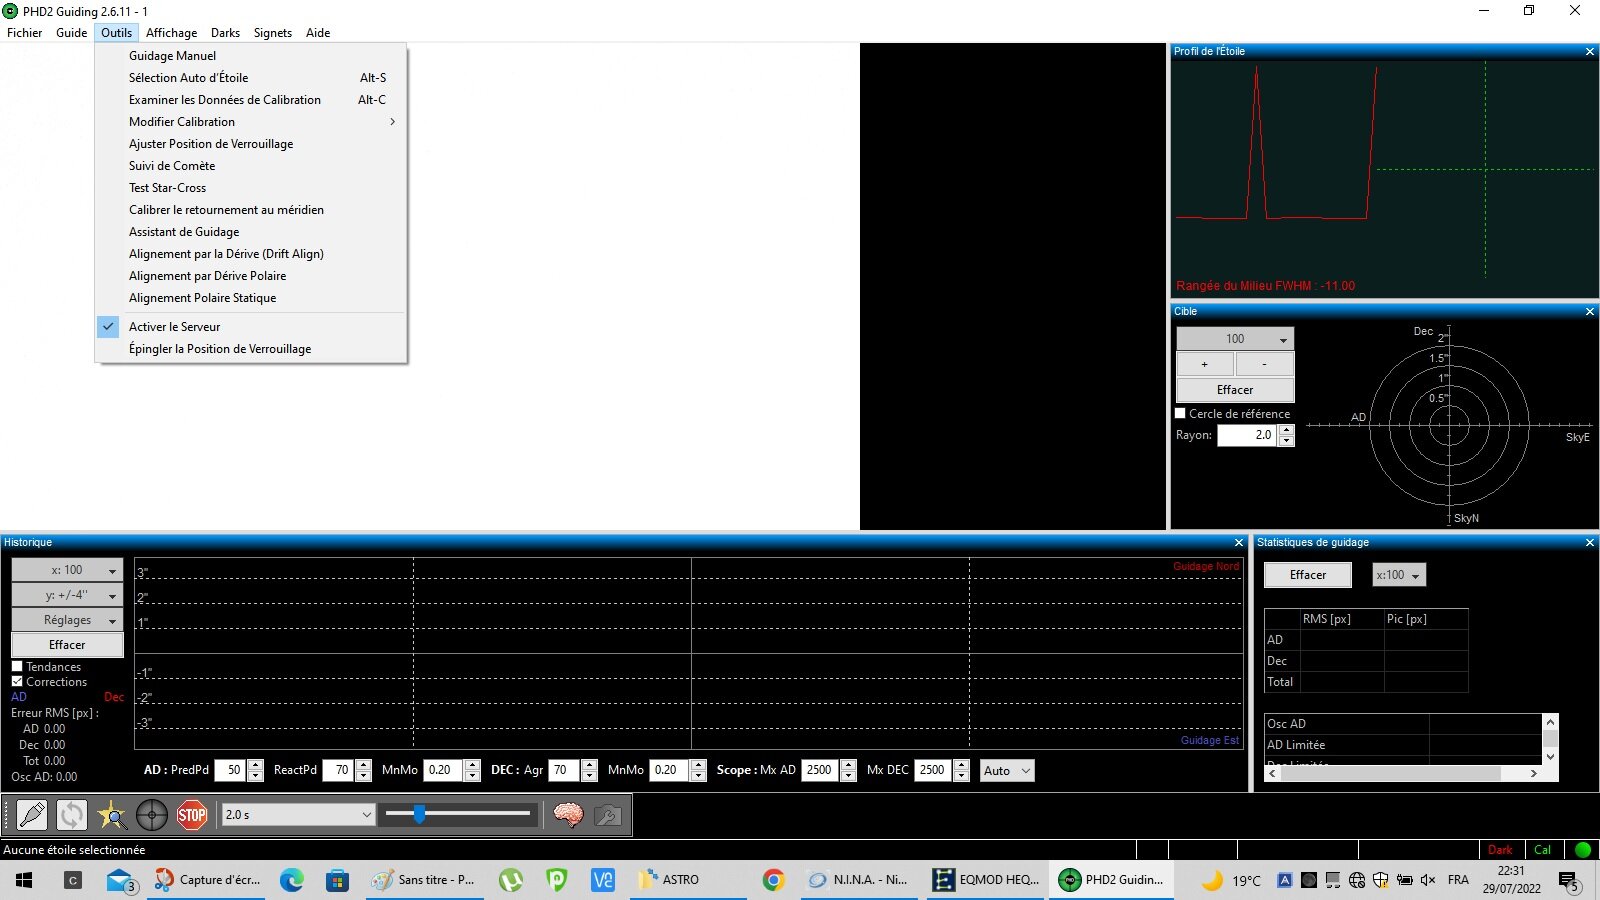Select Guidage Manuel from Outils menu
This screenshot has height=900, width=1600.
coord(251,56)
